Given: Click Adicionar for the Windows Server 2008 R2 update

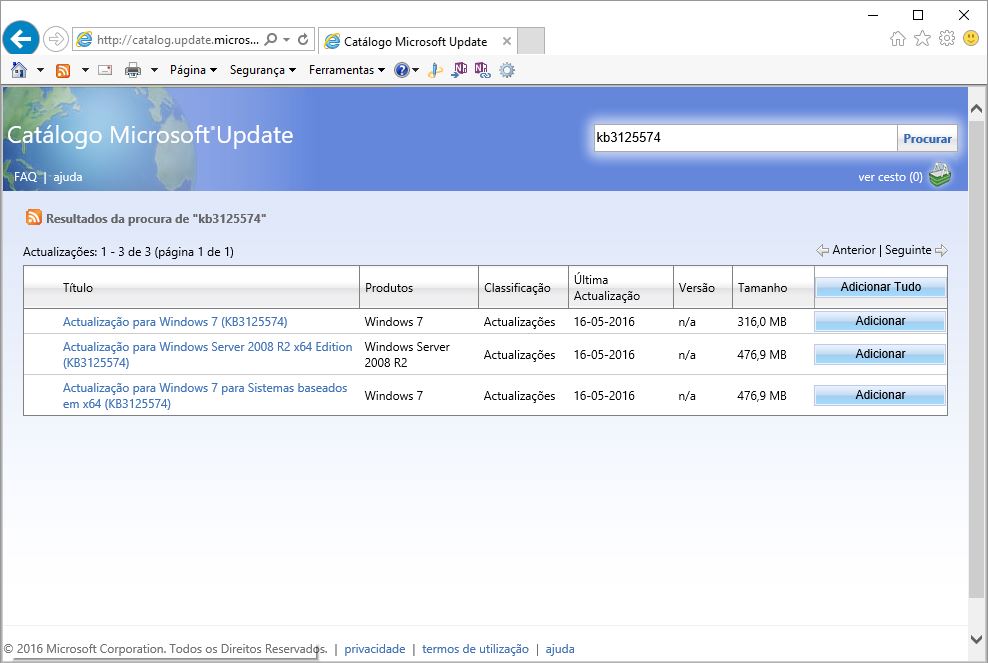Looking at the screenshot, I should pyautogui.click(x=880, y=354).
